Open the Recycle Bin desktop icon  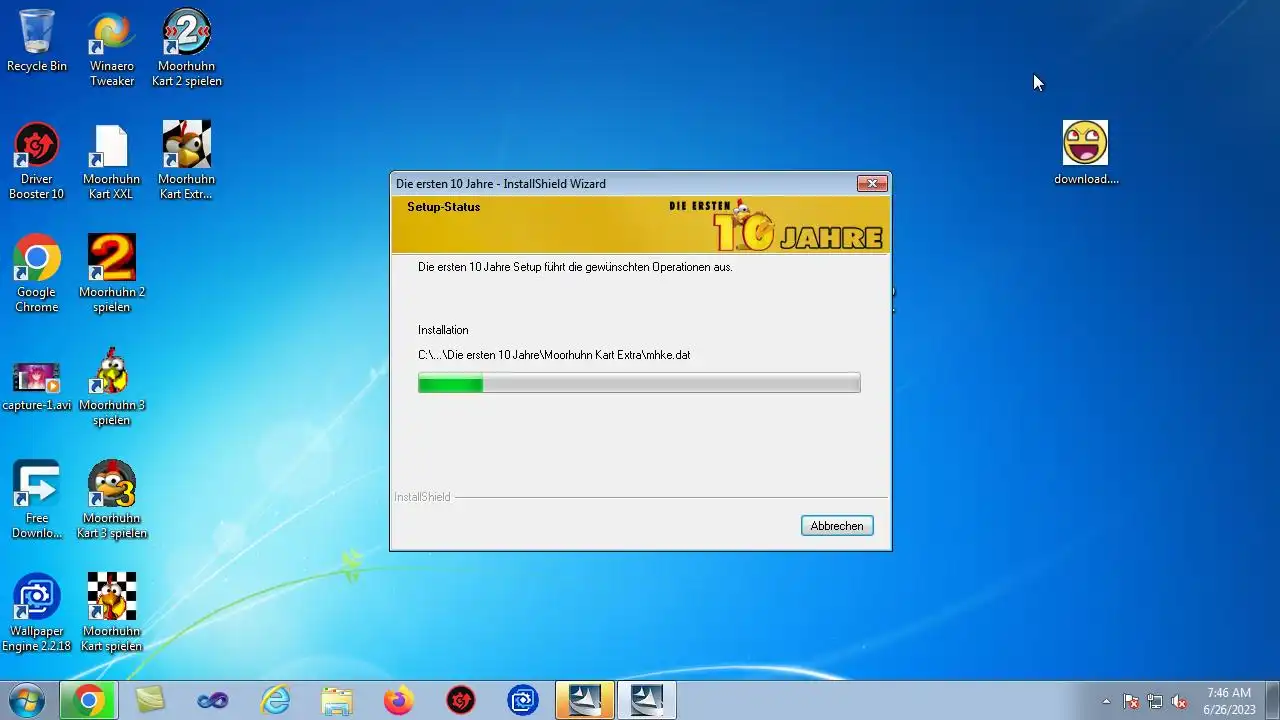[37, 41]
